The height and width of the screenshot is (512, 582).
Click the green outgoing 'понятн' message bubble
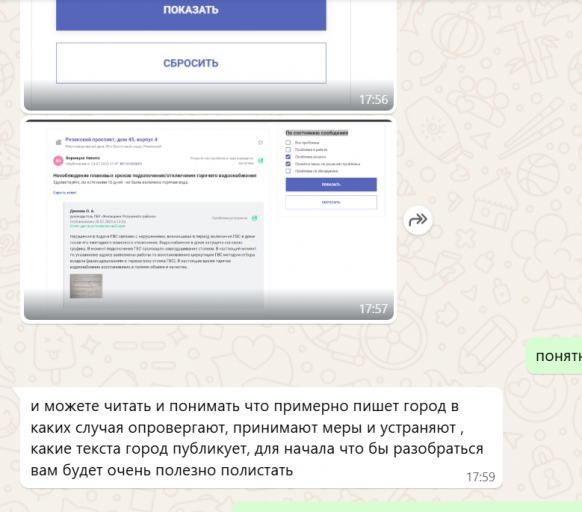click(554, 356)
